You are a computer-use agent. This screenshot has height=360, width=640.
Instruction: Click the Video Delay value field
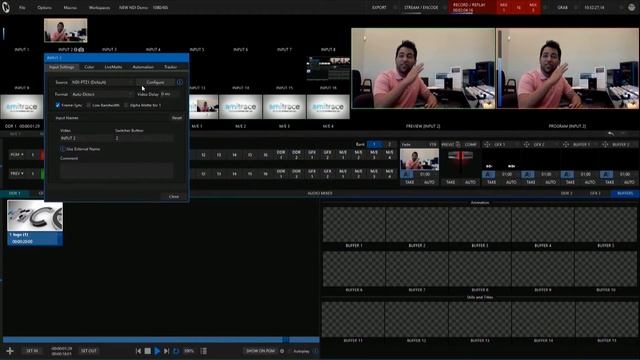click(x=170, y=94)
